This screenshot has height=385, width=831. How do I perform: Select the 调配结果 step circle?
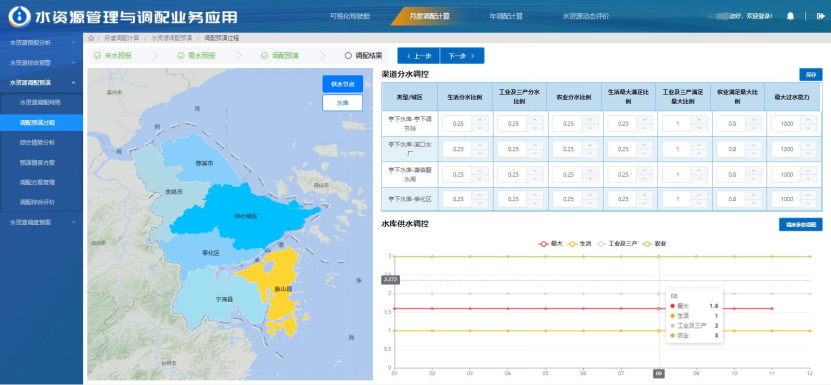click(x=348, y=55)
